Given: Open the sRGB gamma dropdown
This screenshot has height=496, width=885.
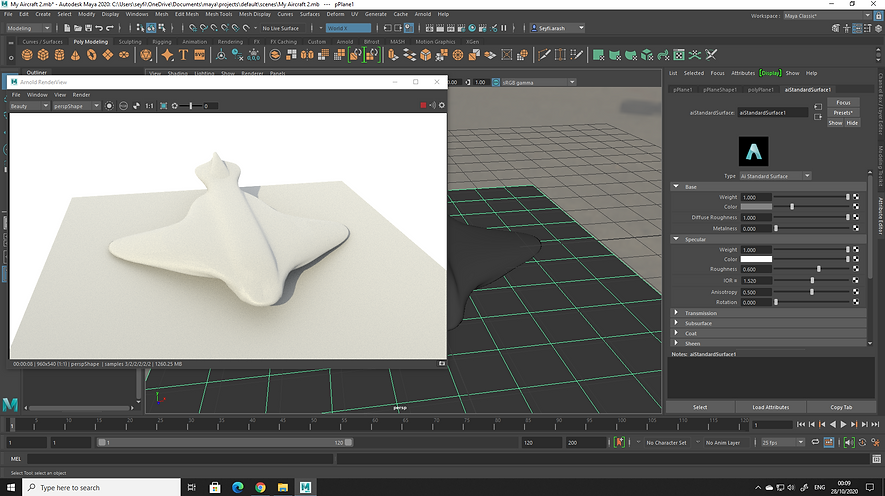Looking at the screenshot, I should pos(538,82).
